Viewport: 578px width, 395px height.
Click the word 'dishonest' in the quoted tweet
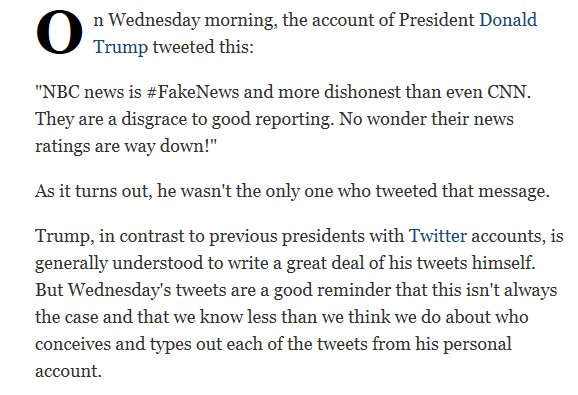[x=362, y=92]
